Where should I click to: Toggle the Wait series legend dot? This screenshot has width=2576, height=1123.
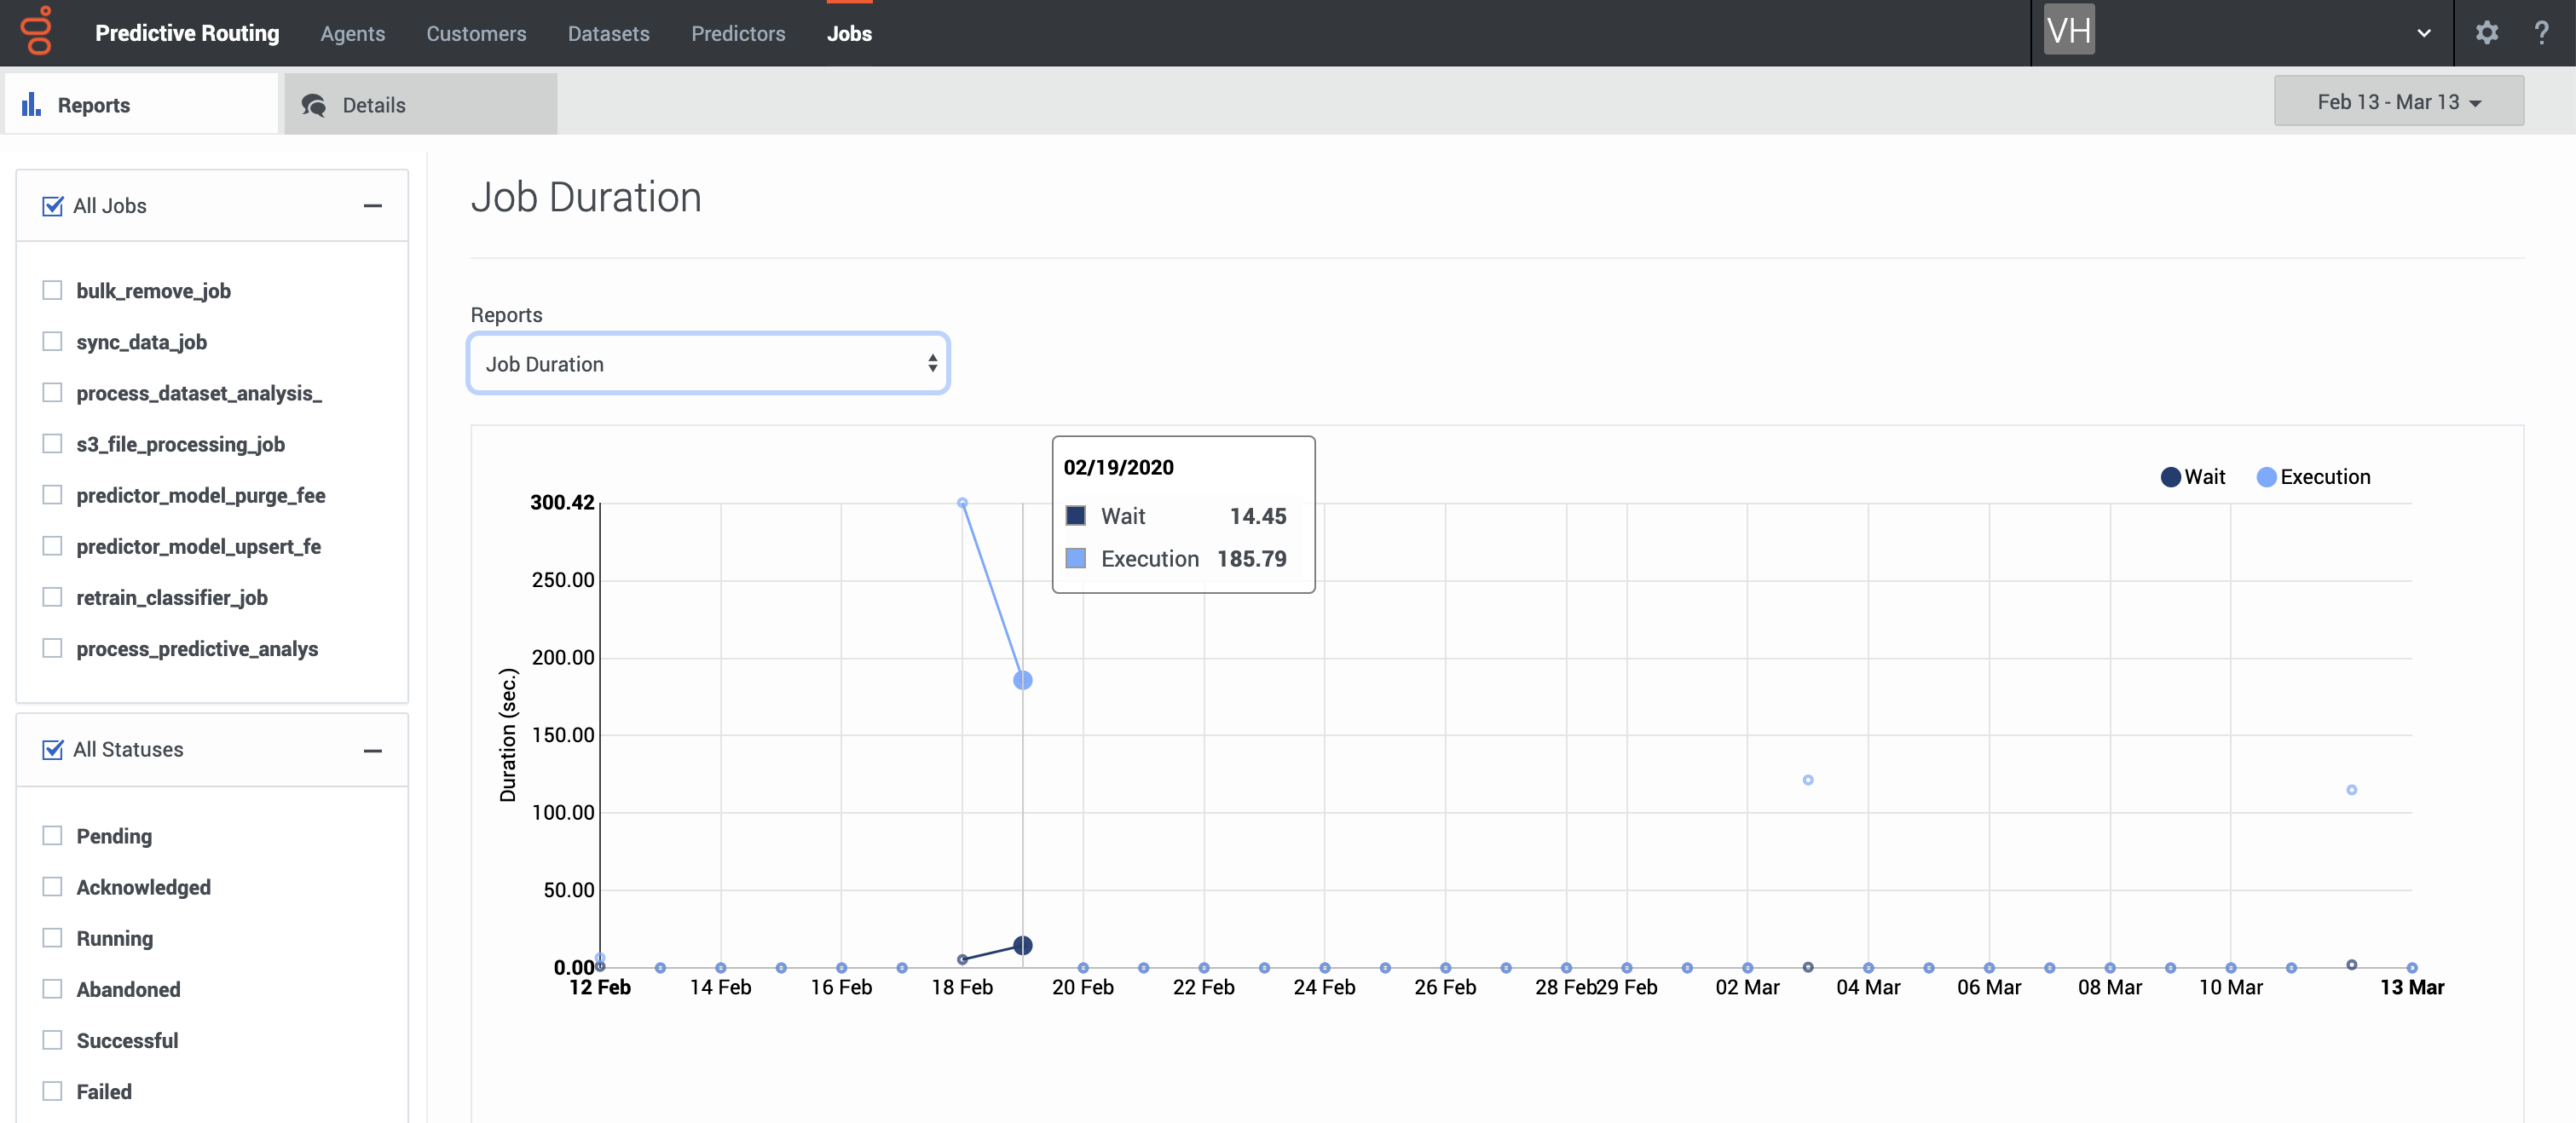2170,477
